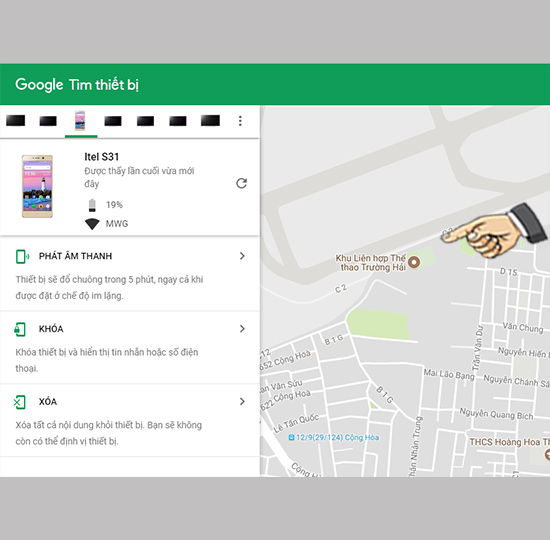Expand the Khóa option chevron arrow
This screenshot has height=540, width=550.
242,328
